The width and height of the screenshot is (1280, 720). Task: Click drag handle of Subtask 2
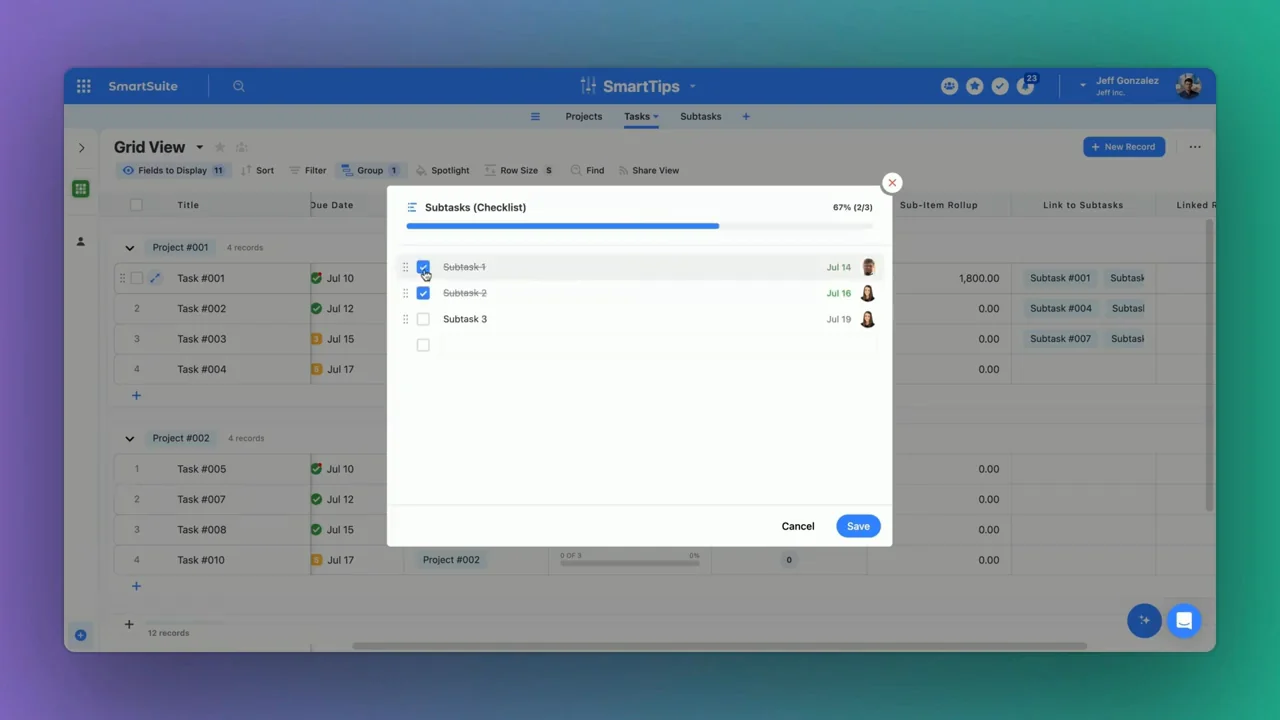point(405,293)
